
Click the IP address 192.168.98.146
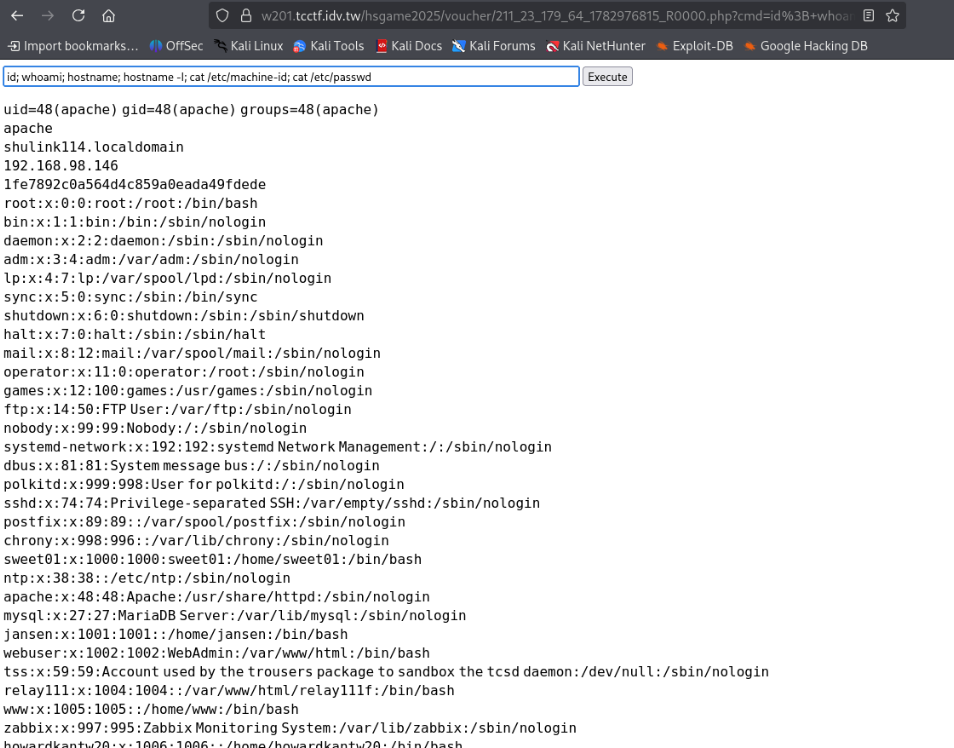point(61,166)
